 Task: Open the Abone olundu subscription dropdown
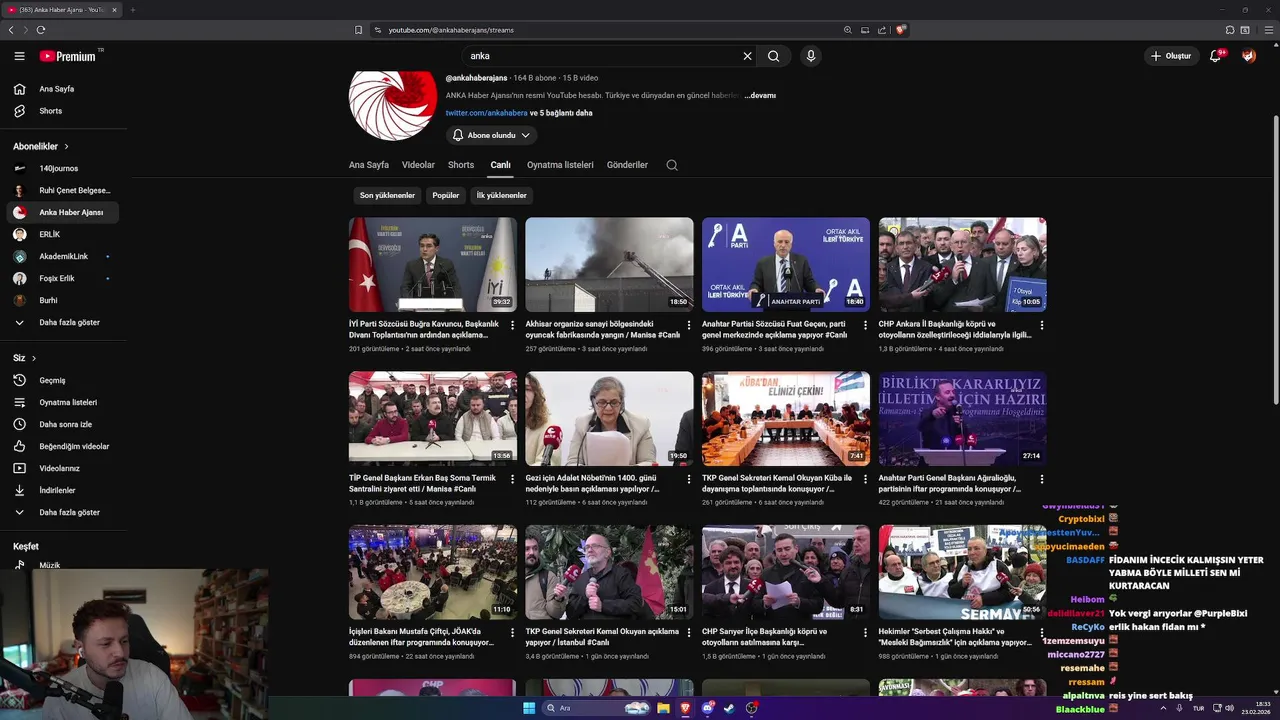(x=492, y=135)
